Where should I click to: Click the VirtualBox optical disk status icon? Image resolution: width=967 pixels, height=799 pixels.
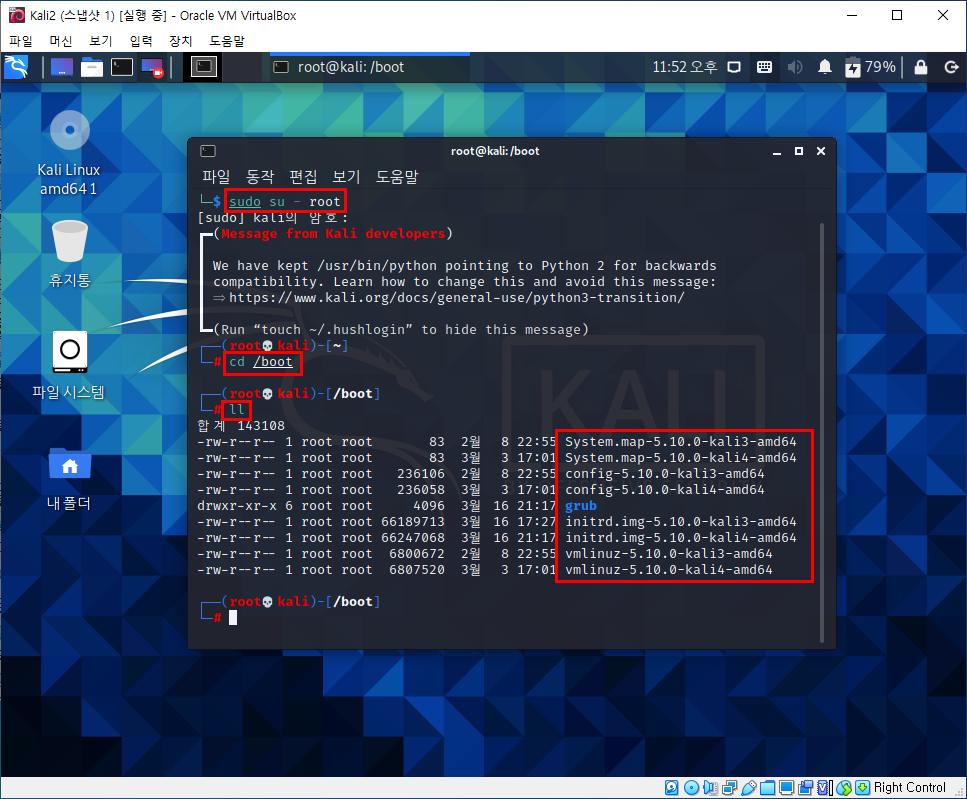click(x=691, y=787)
